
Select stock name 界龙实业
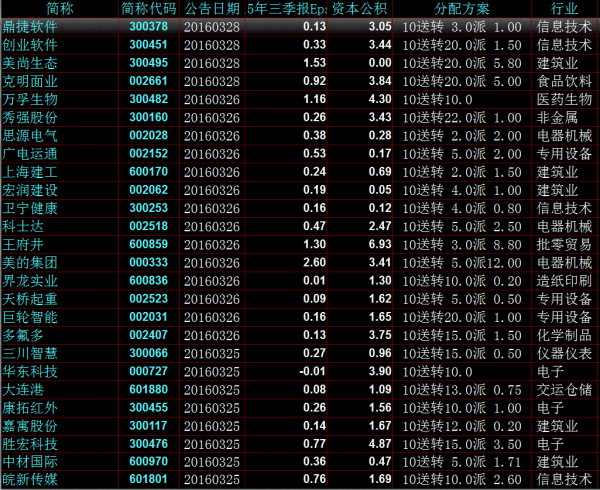point(30,281)
